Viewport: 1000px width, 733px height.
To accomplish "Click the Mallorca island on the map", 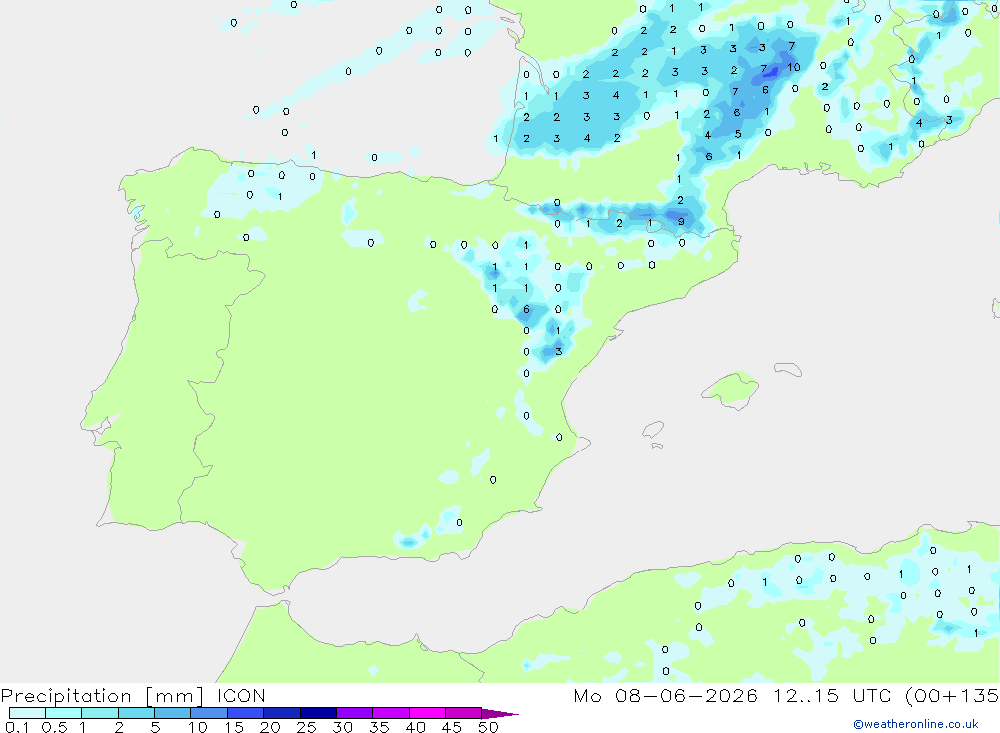I will 731,389.
